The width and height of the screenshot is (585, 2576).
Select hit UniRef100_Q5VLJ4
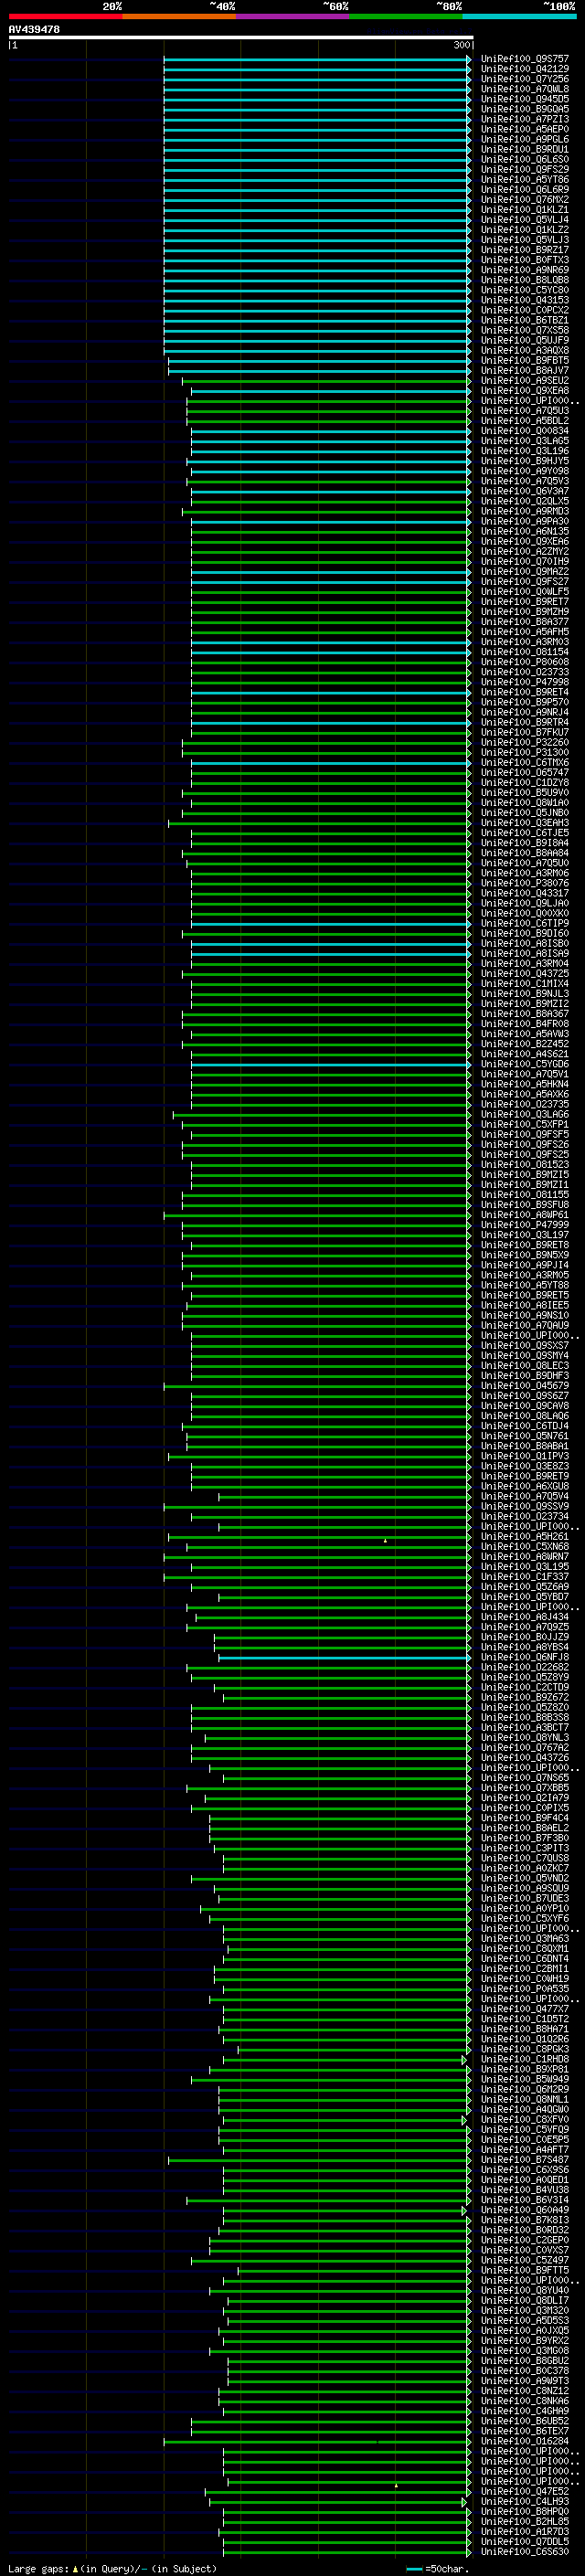click(525, 220)
